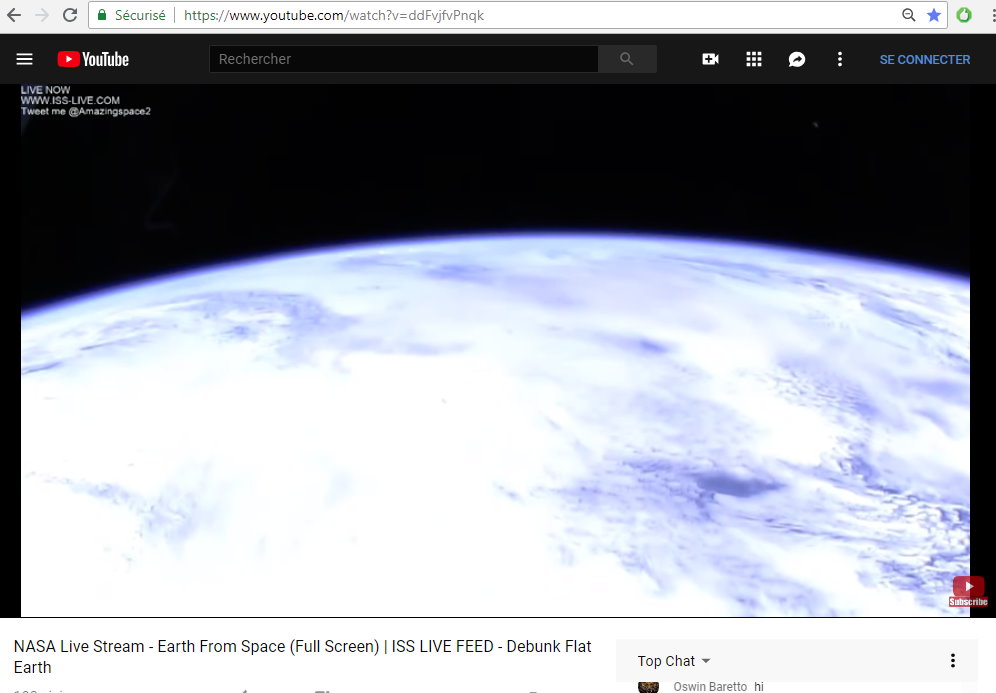Reload the YouTube page

[x=70, y=15]
